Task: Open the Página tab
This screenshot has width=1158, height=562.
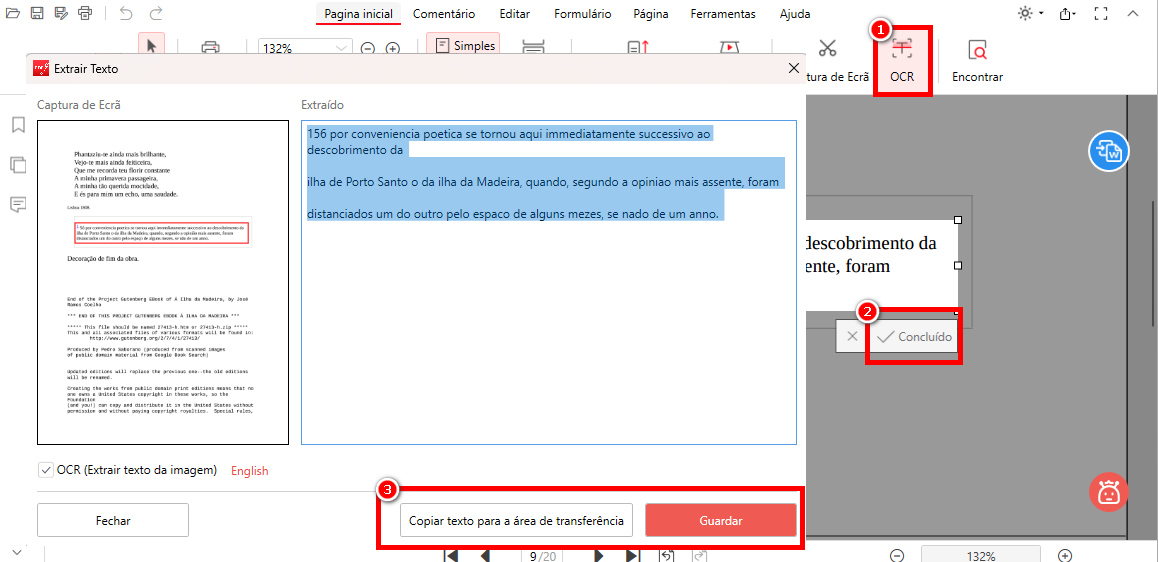Action: pos(651,14)
